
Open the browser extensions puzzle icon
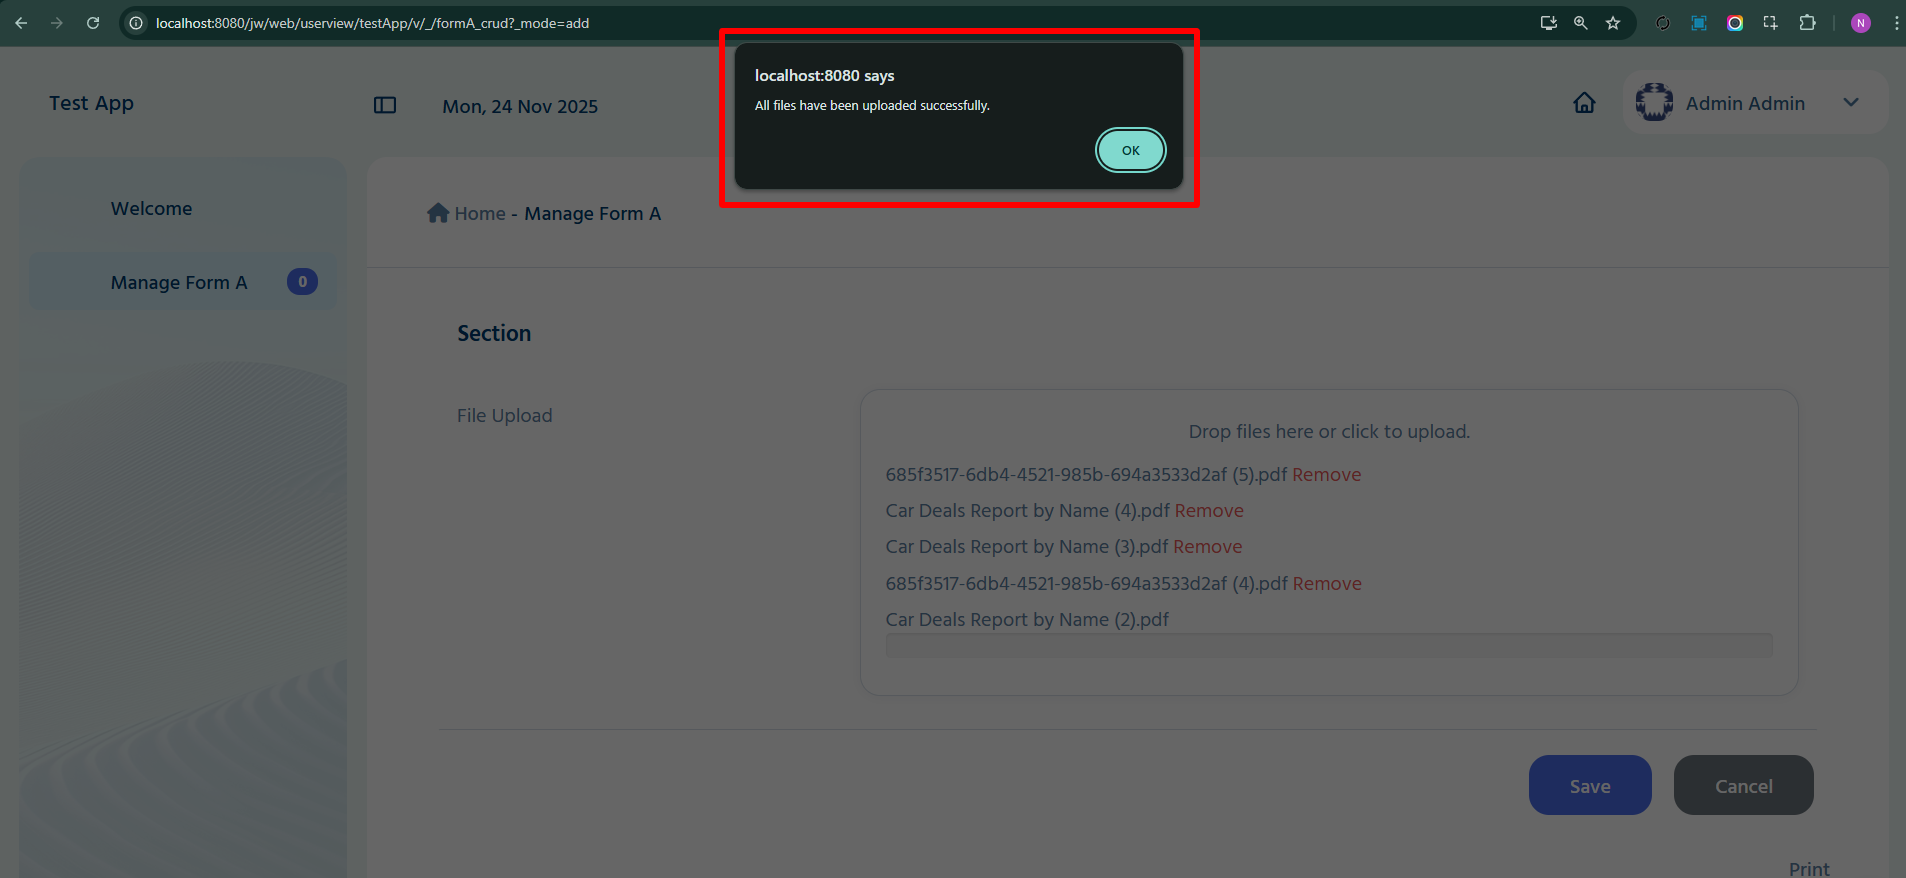click(x=1807, y=22)
